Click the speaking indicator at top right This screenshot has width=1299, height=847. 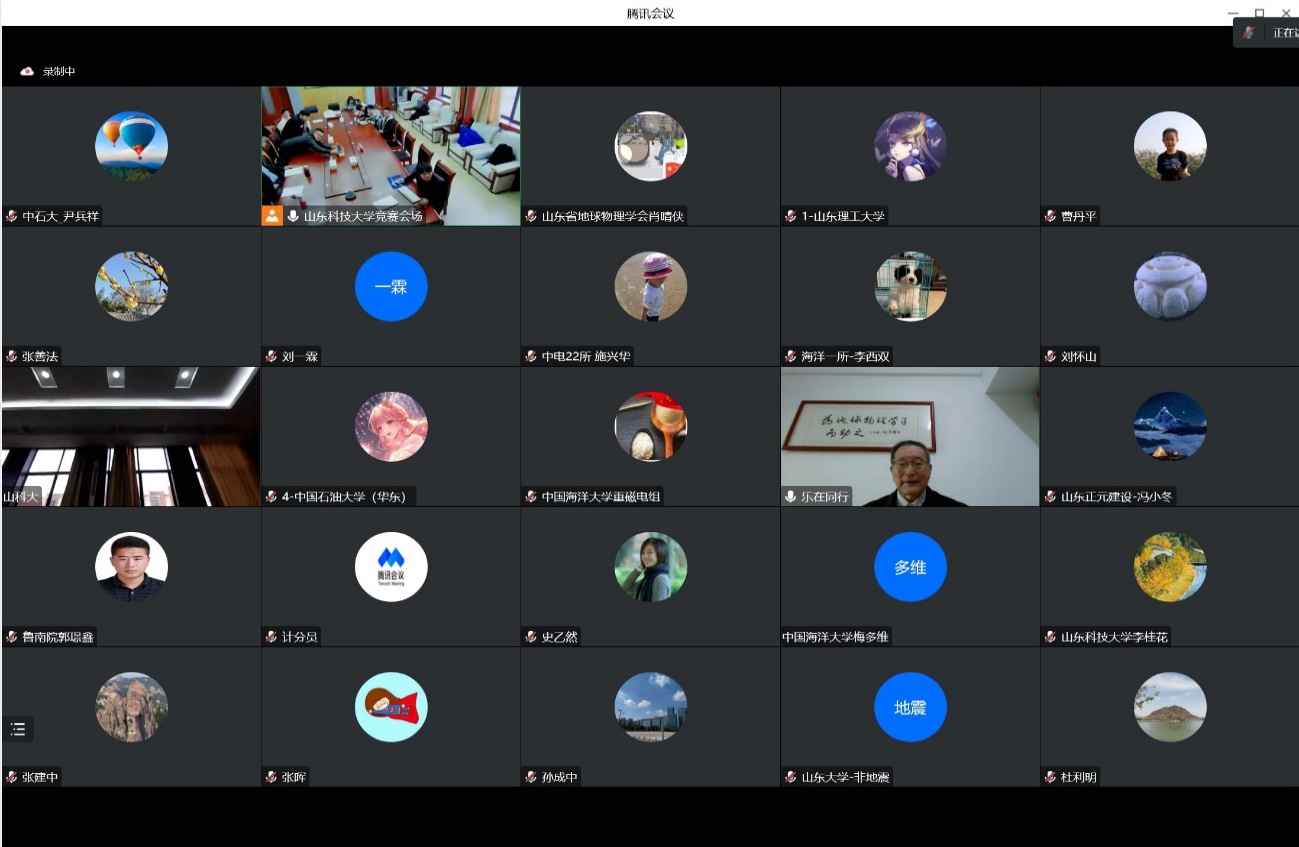point(1268,33)
